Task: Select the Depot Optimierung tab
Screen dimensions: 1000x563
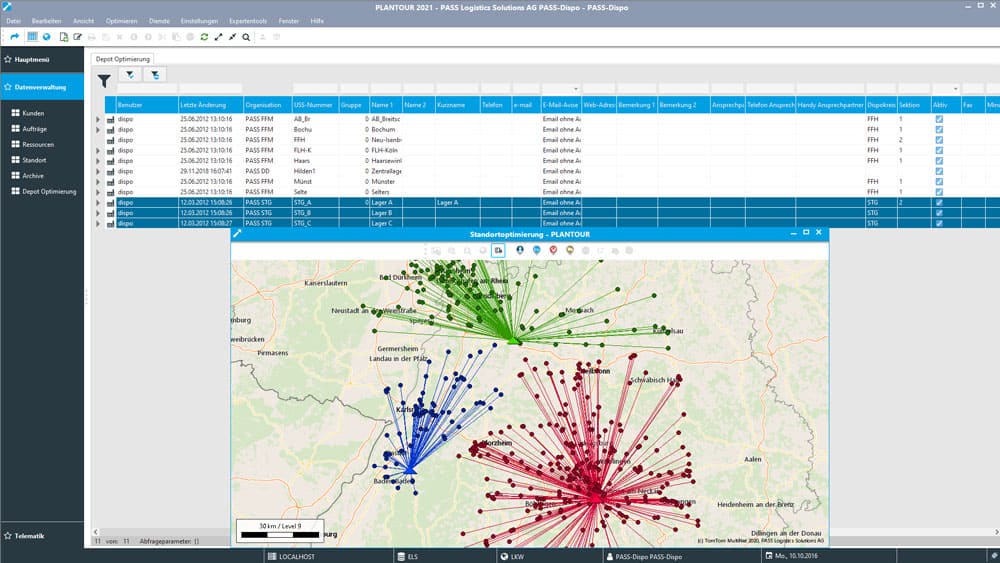Action: 122,59
